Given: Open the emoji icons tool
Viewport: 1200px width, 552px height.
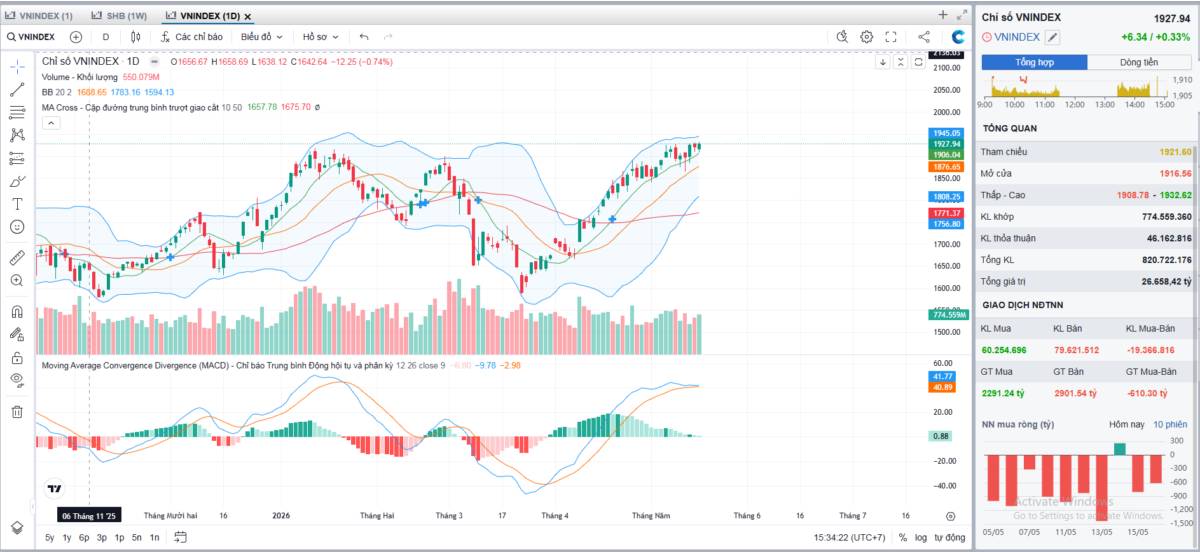Looking at the screenshot, I should [17, 227].
